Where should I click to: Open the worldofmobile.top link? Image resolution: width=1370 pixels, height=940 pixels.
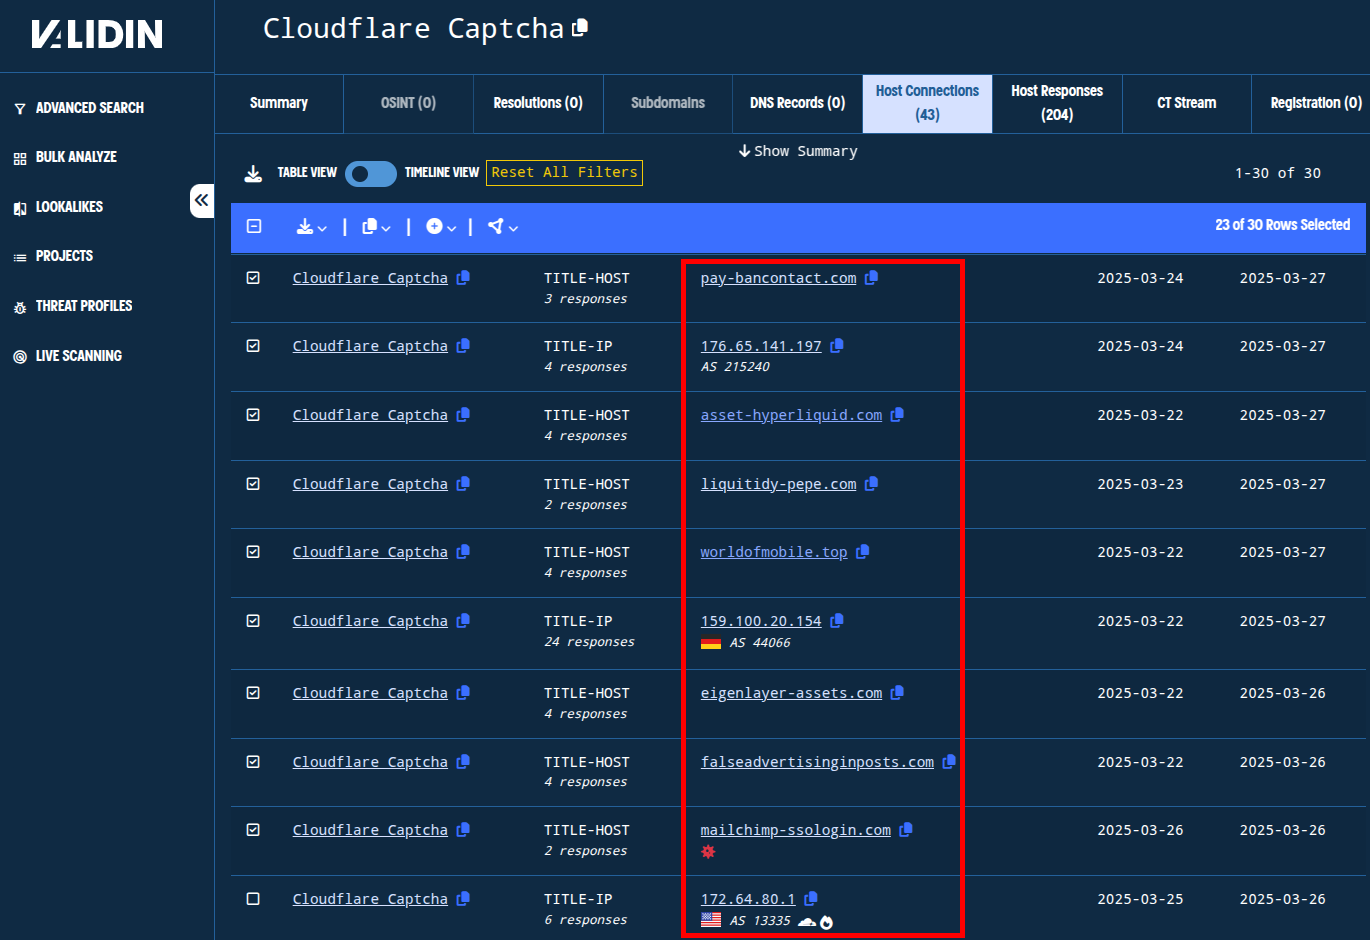(x=774, y=552)
